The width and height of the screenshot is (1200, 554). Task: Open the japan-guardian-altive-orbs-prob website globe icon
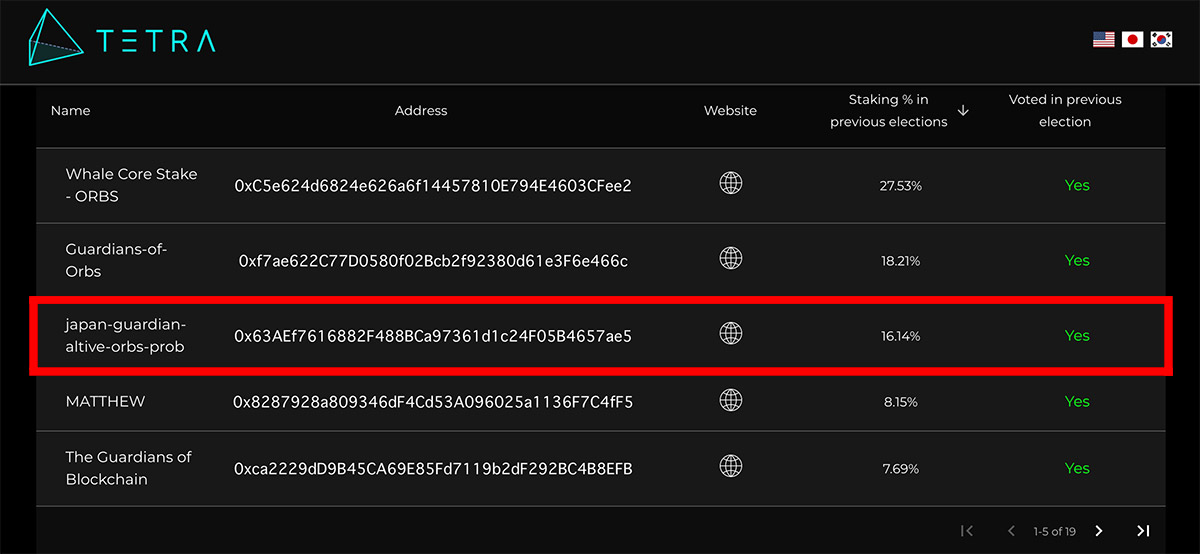tap(731, 334)
